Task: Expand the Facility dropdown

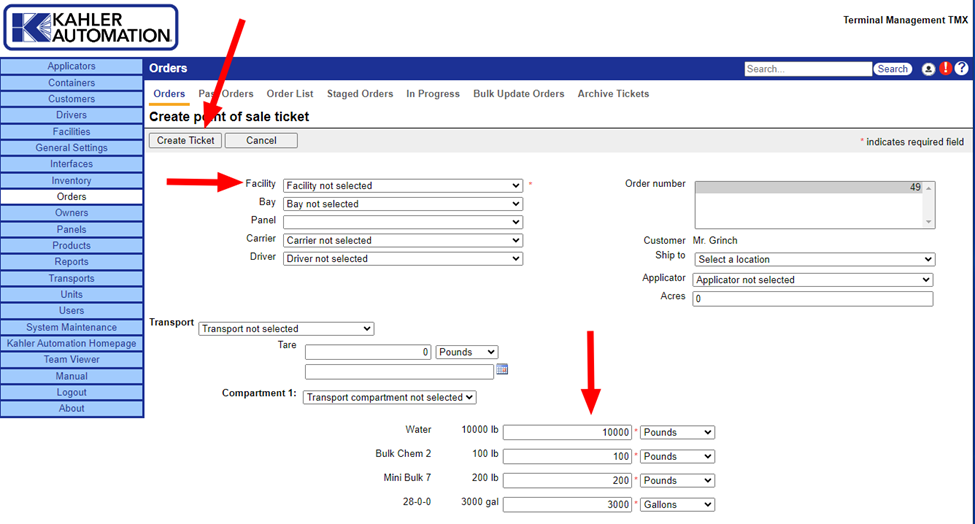Action: (403, 185)
